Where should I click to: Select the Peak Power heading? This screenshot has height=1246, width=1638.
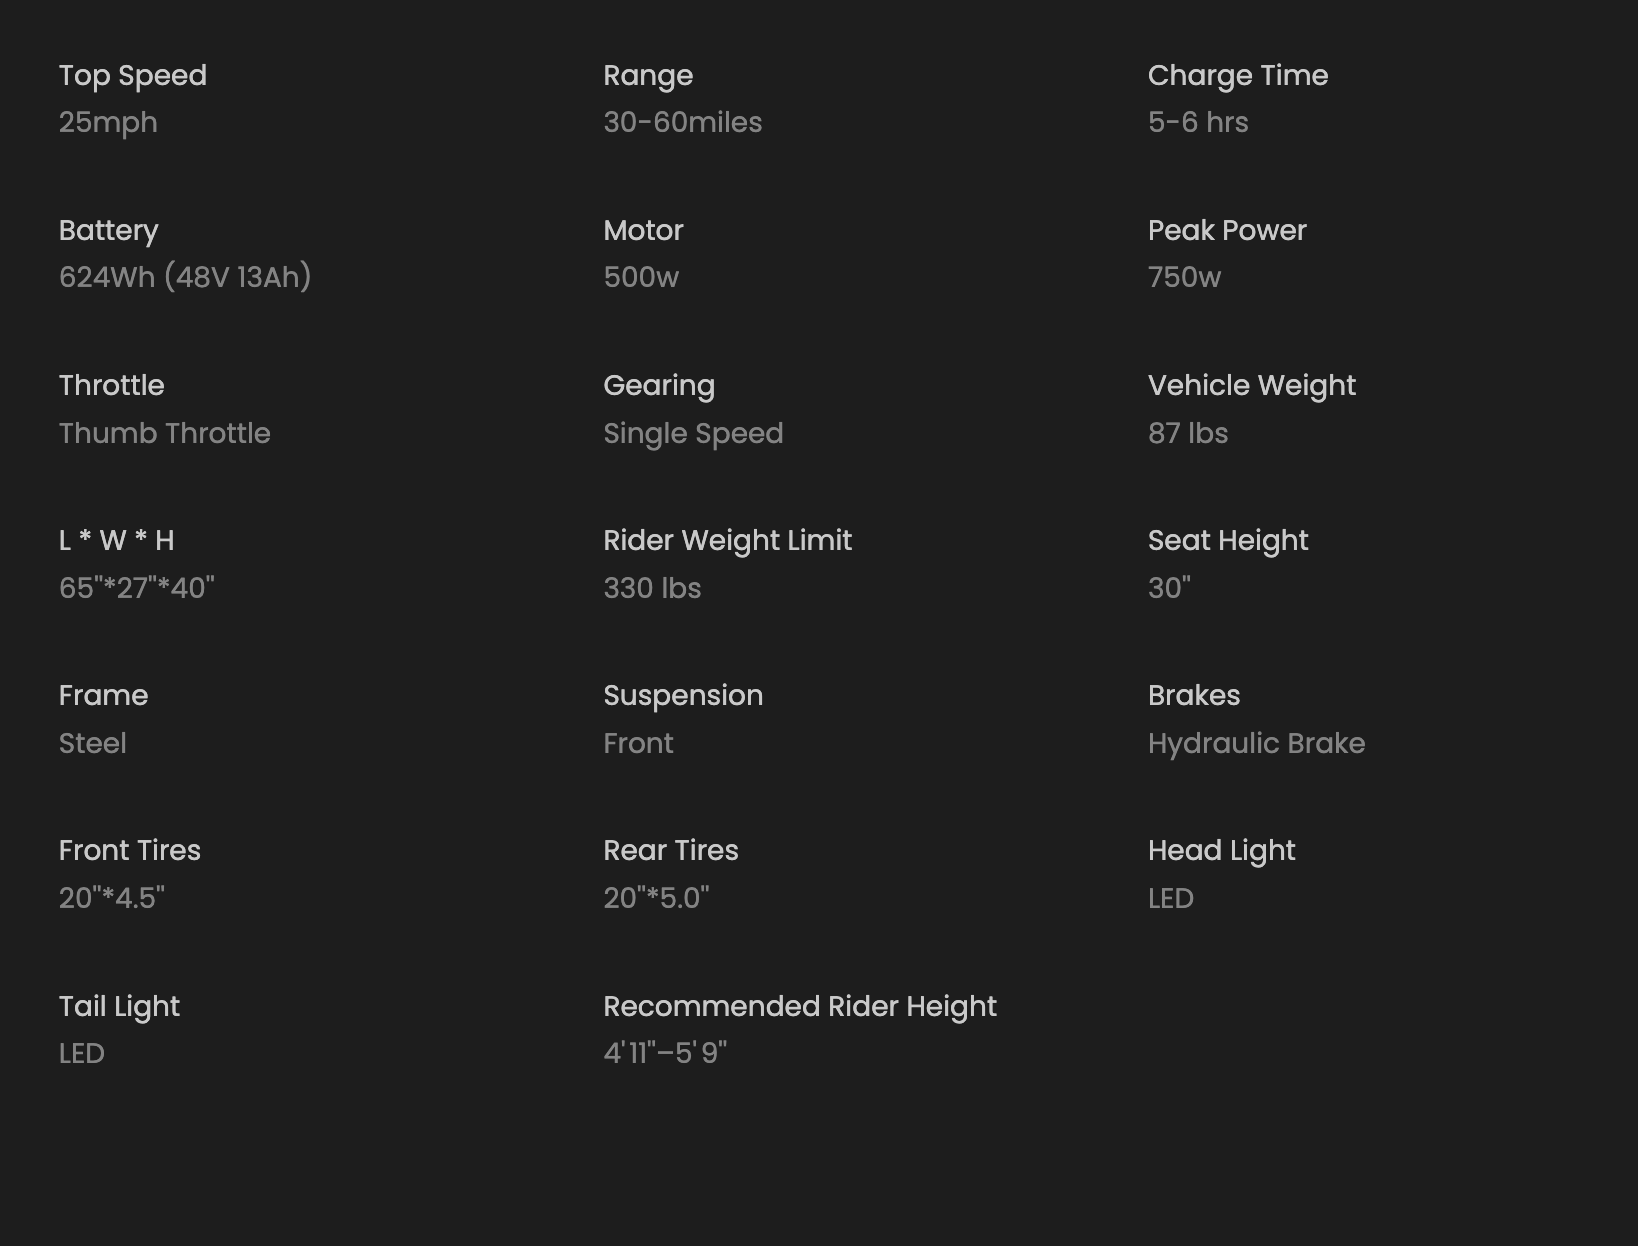tap(1227, 230)
